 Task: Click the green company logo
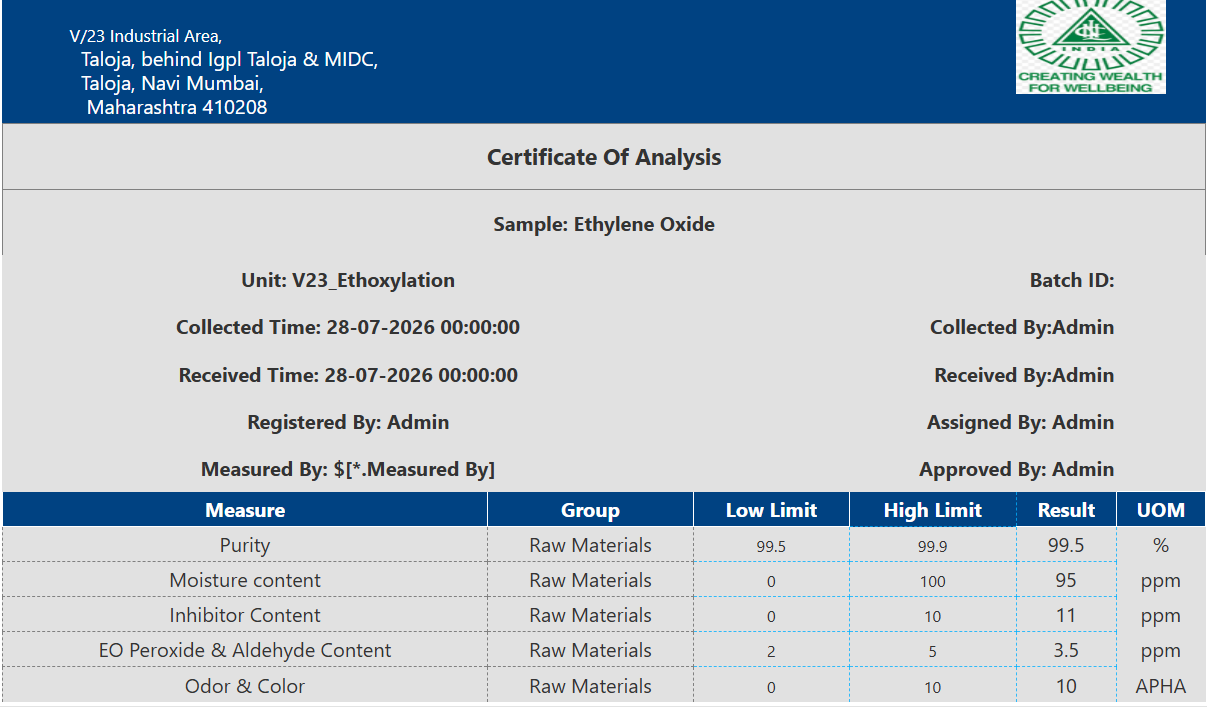[1090, 47]
